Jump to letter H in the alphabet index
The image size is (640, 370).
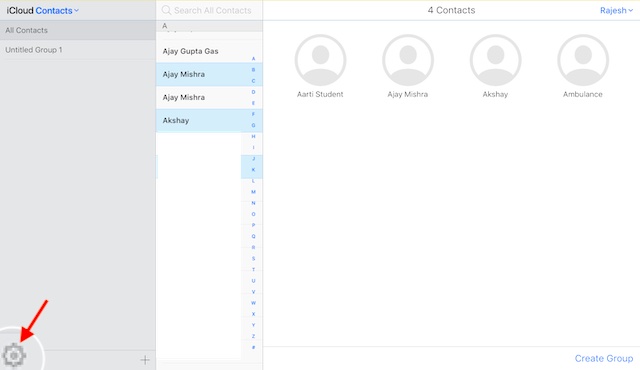[x=253, y=136]
